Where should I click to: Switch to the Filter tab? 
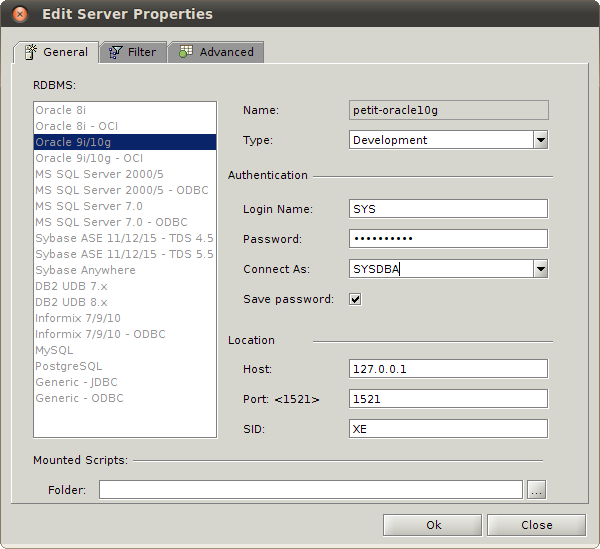click(133, 52)
